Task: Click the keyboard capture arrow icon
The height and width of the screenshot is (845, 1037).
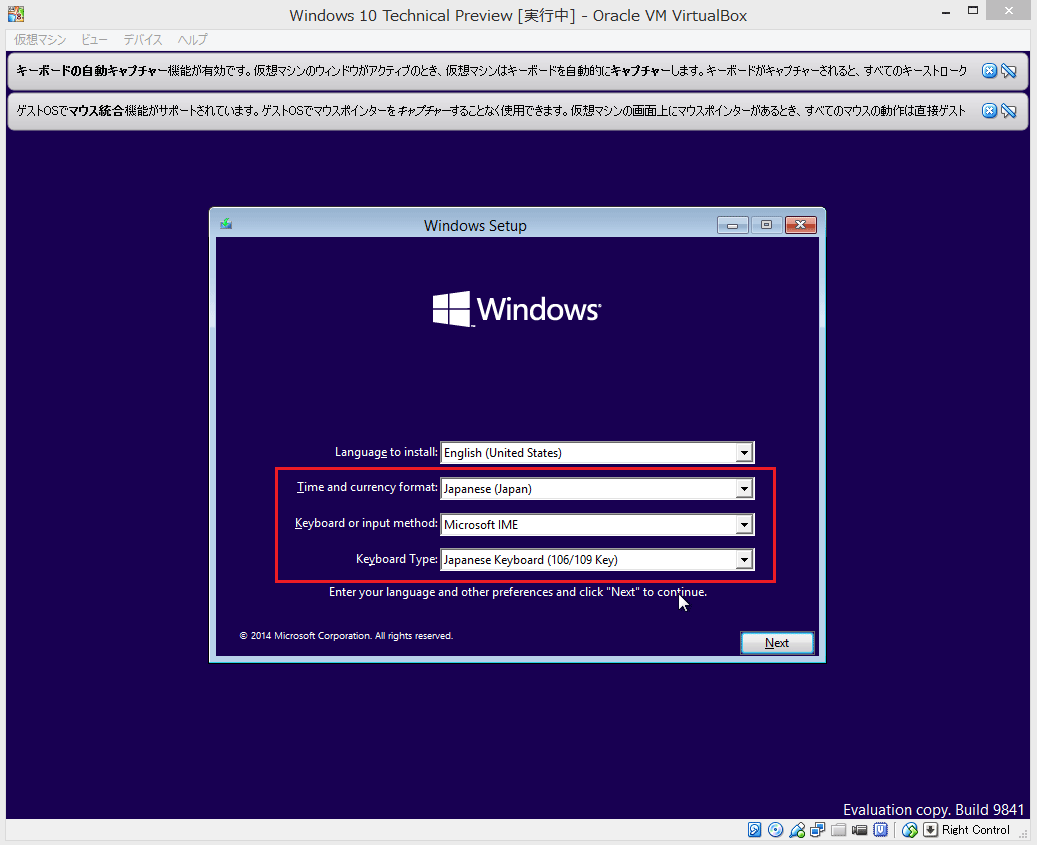Action: click(x=930, y=830)
